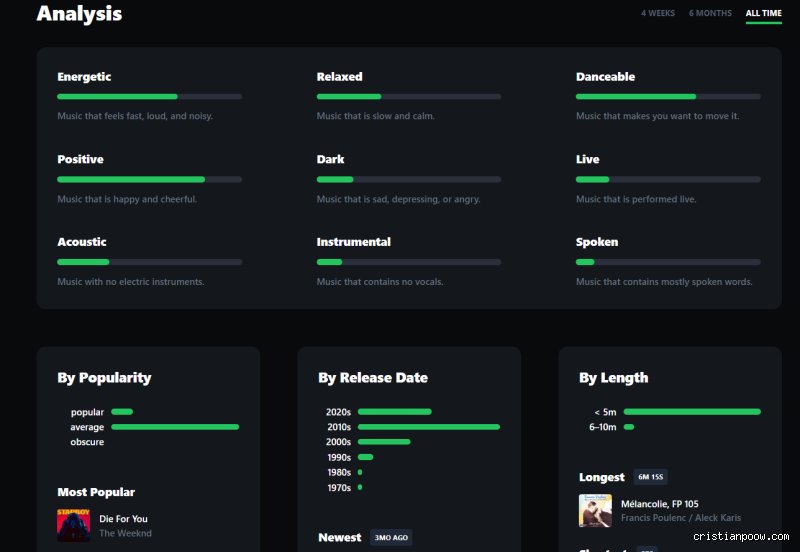Open Francis Poulenc / Aleck Karis artist link

pos(681,518)
